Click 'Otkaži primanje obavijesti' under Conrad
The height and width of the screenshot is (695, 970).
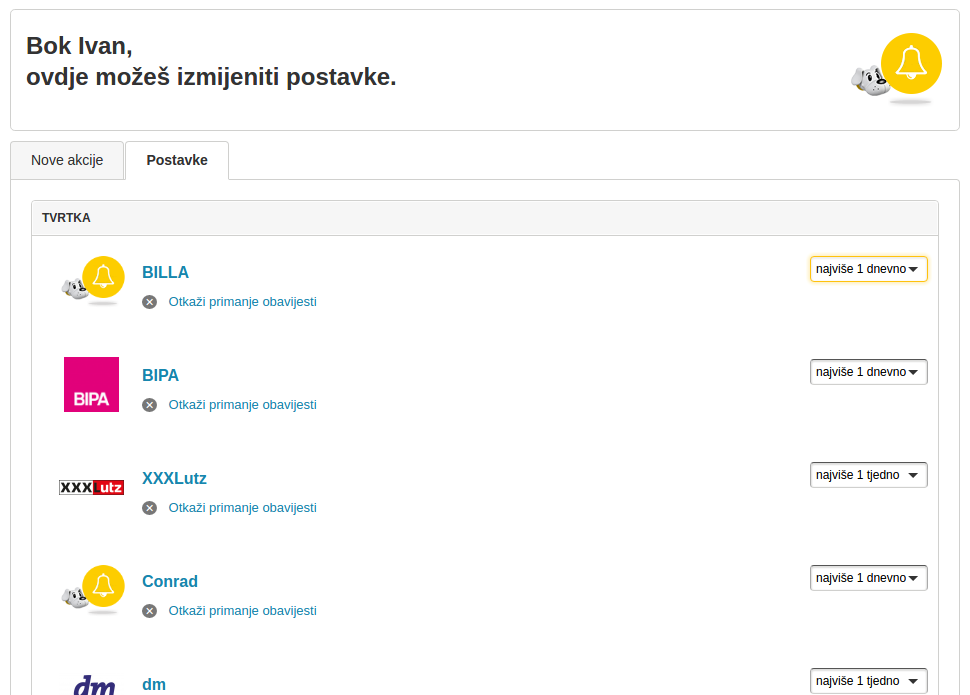click(x=242, y=610)
